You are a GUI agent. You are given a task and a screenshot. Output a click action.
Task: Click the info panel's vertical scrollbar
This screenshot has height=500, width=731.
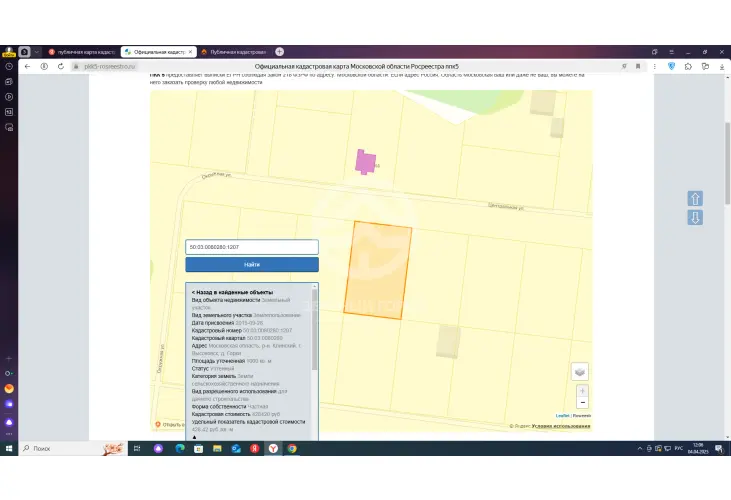pos(315,329)
